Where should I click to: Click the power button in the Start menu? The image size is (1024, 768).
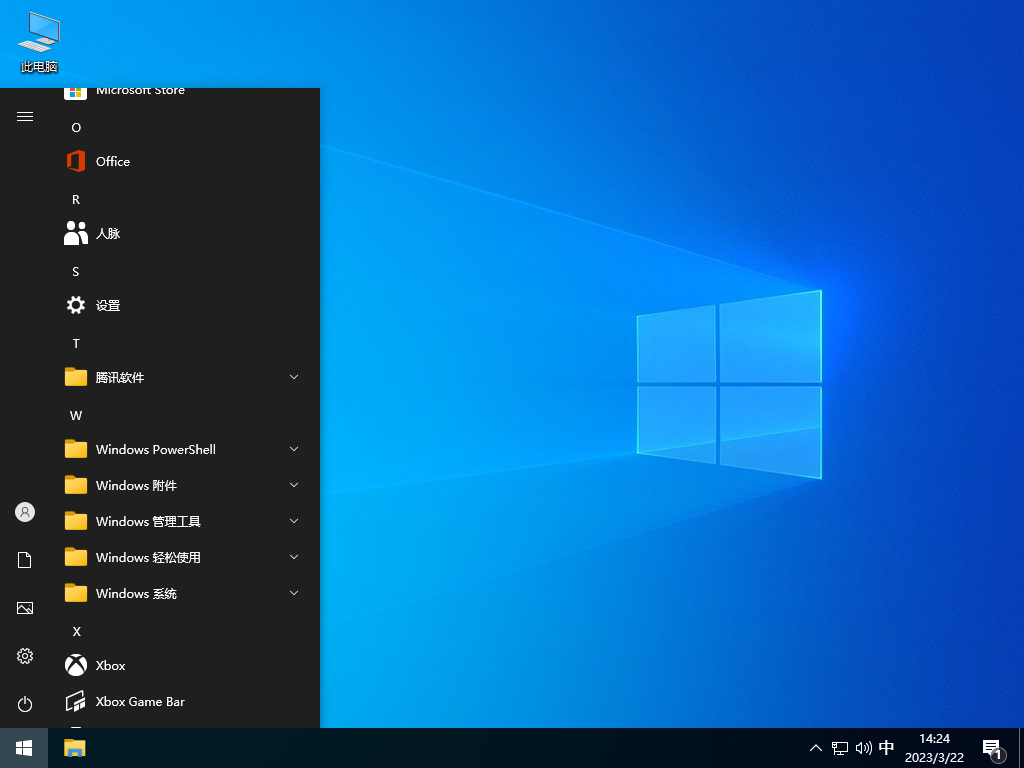(24, 703)
